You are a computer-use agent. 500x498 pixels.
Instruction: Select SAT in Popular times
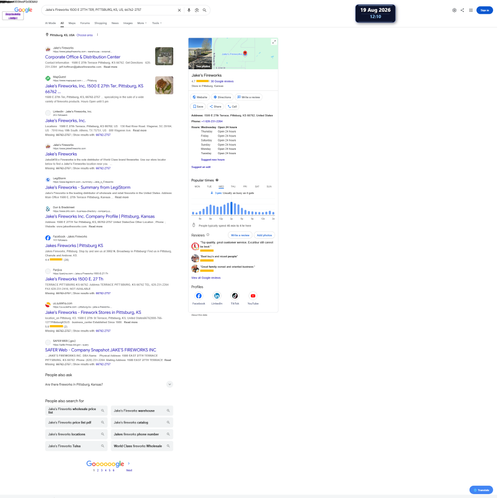257,187
